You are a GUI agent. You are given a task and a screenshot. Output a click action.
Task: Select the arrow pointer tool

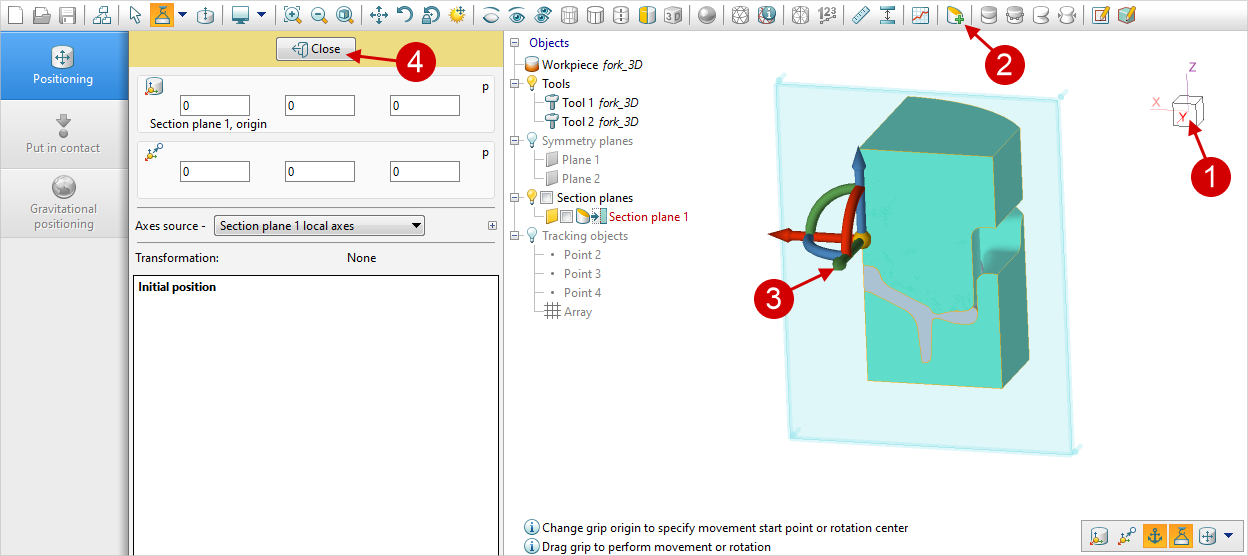pos(136,15)
